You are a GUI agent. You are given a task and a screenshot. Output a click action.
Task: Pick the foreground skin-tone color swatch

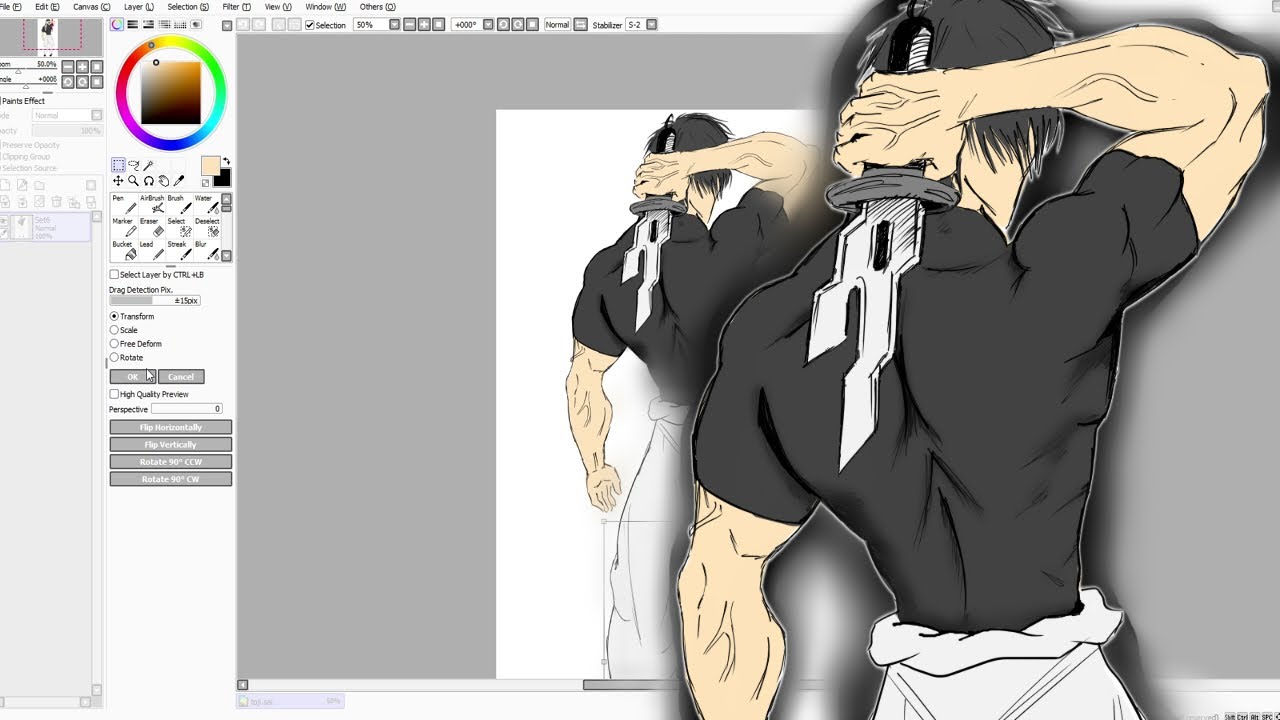(210, 165)
